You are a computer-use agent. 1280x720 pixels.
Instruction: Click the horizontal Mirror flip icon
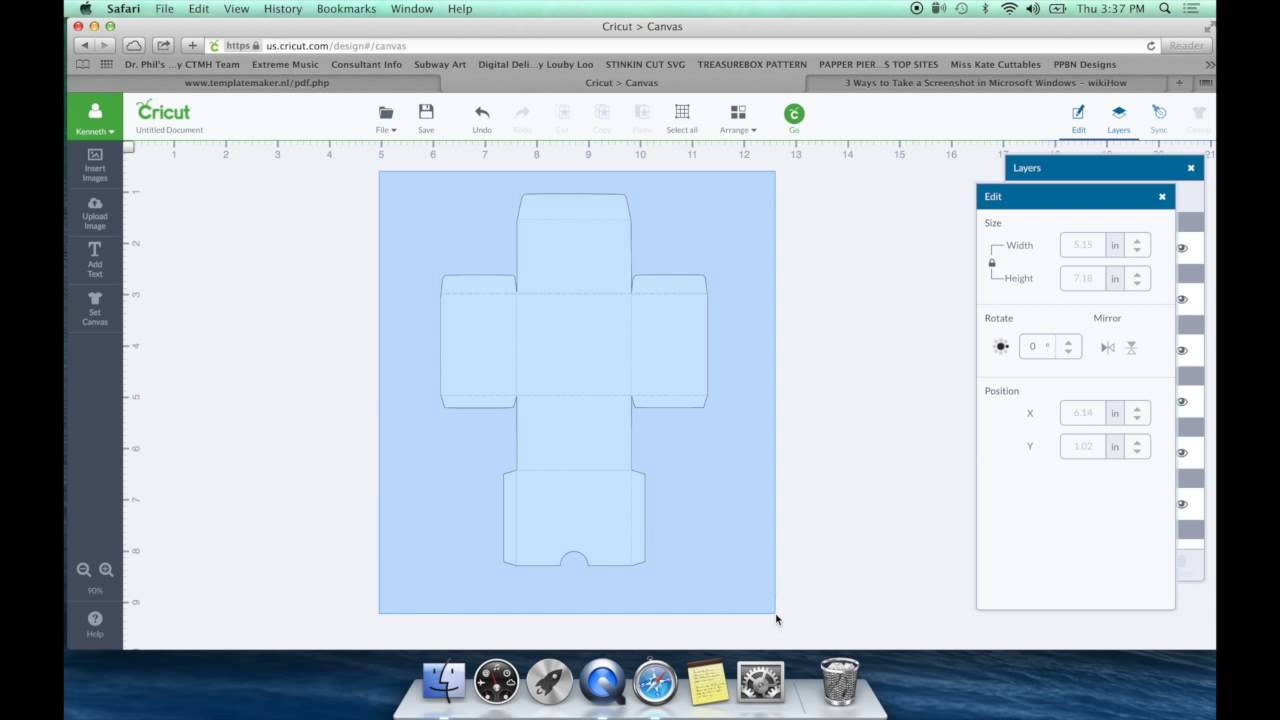1108,347
